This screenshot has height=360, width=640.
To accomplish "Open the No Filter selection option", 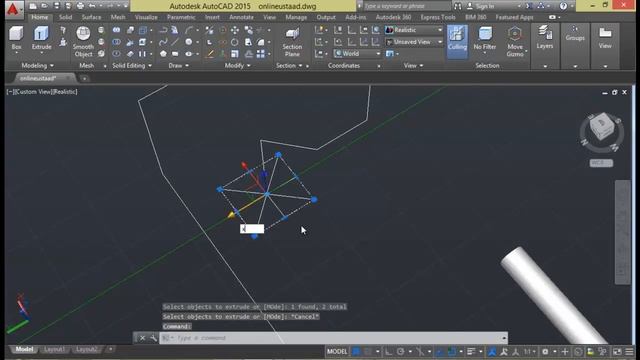I will 485,39.
